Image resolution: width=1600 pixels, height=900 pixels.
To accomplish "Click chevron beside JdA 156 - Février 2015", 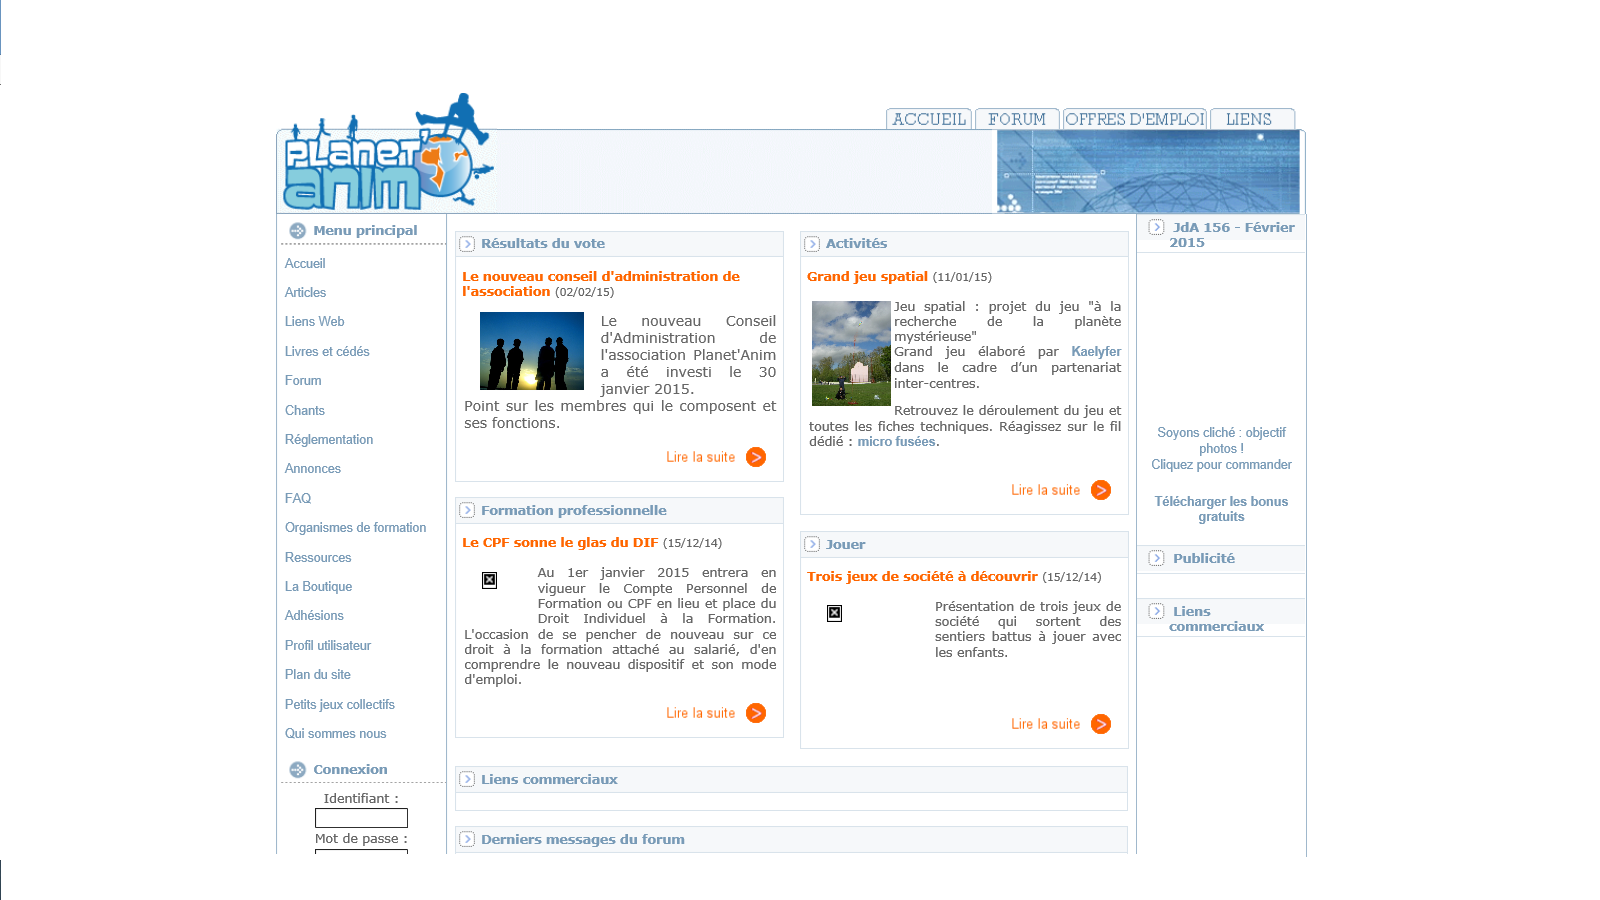I will [1157, 227].
